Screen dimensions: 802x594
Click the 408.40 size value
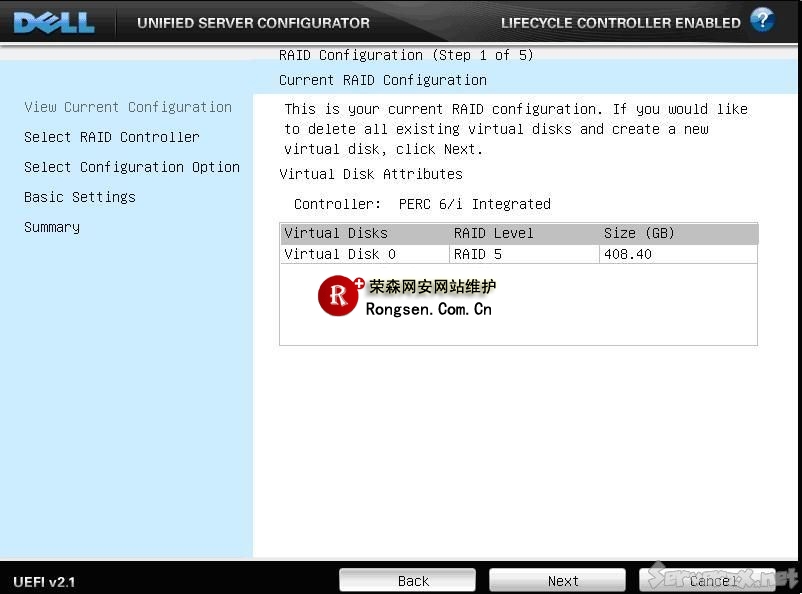[x=628, y=254]
